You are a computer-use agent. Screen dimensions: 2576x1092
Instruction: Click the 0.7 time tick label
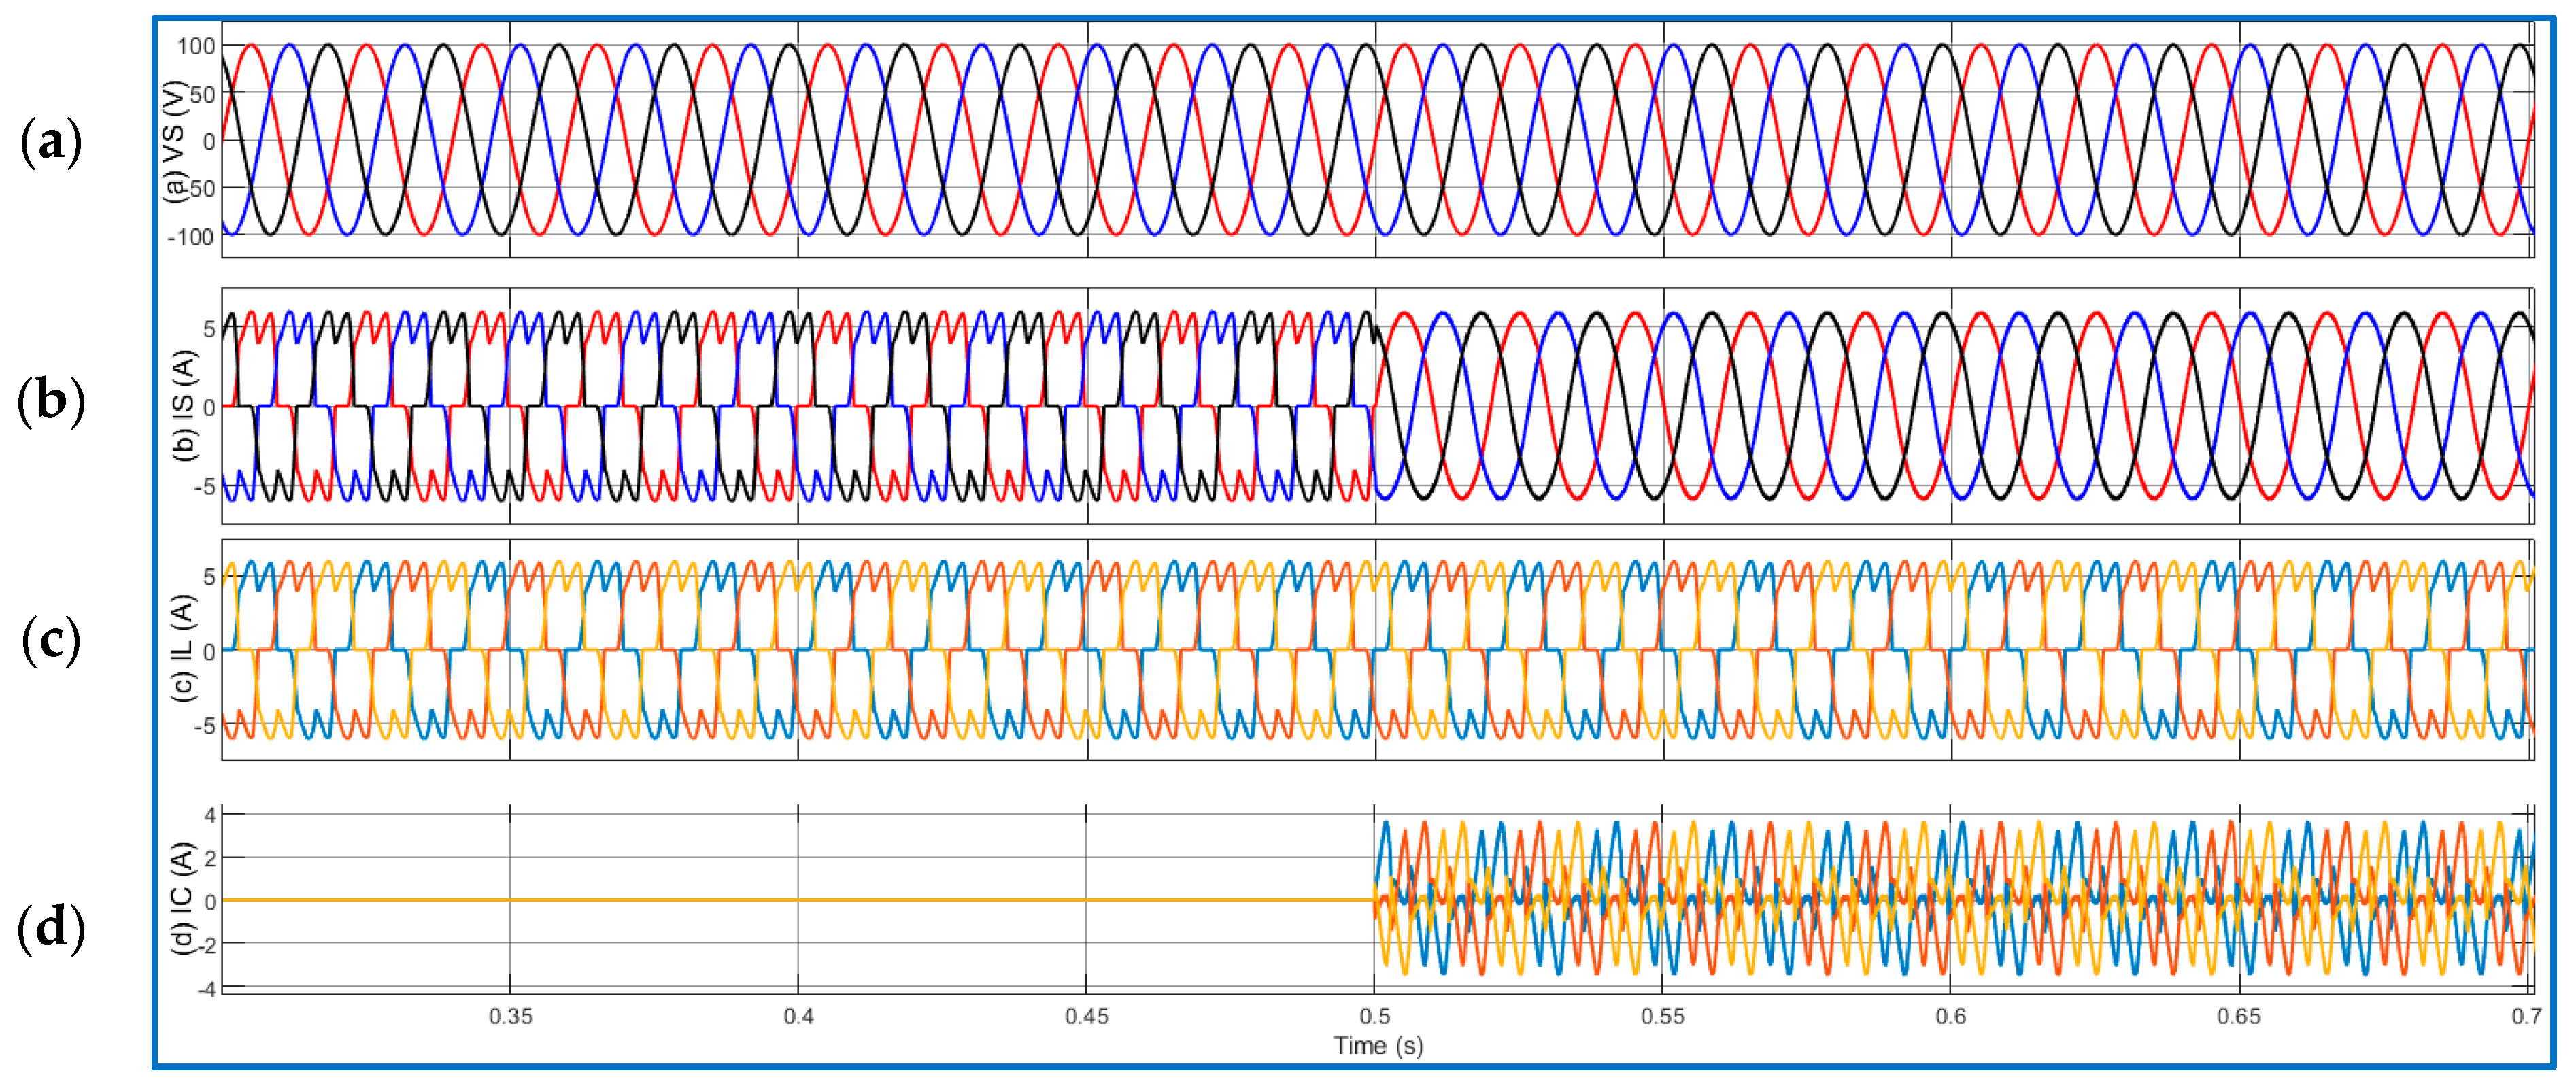[2525, 1017]
